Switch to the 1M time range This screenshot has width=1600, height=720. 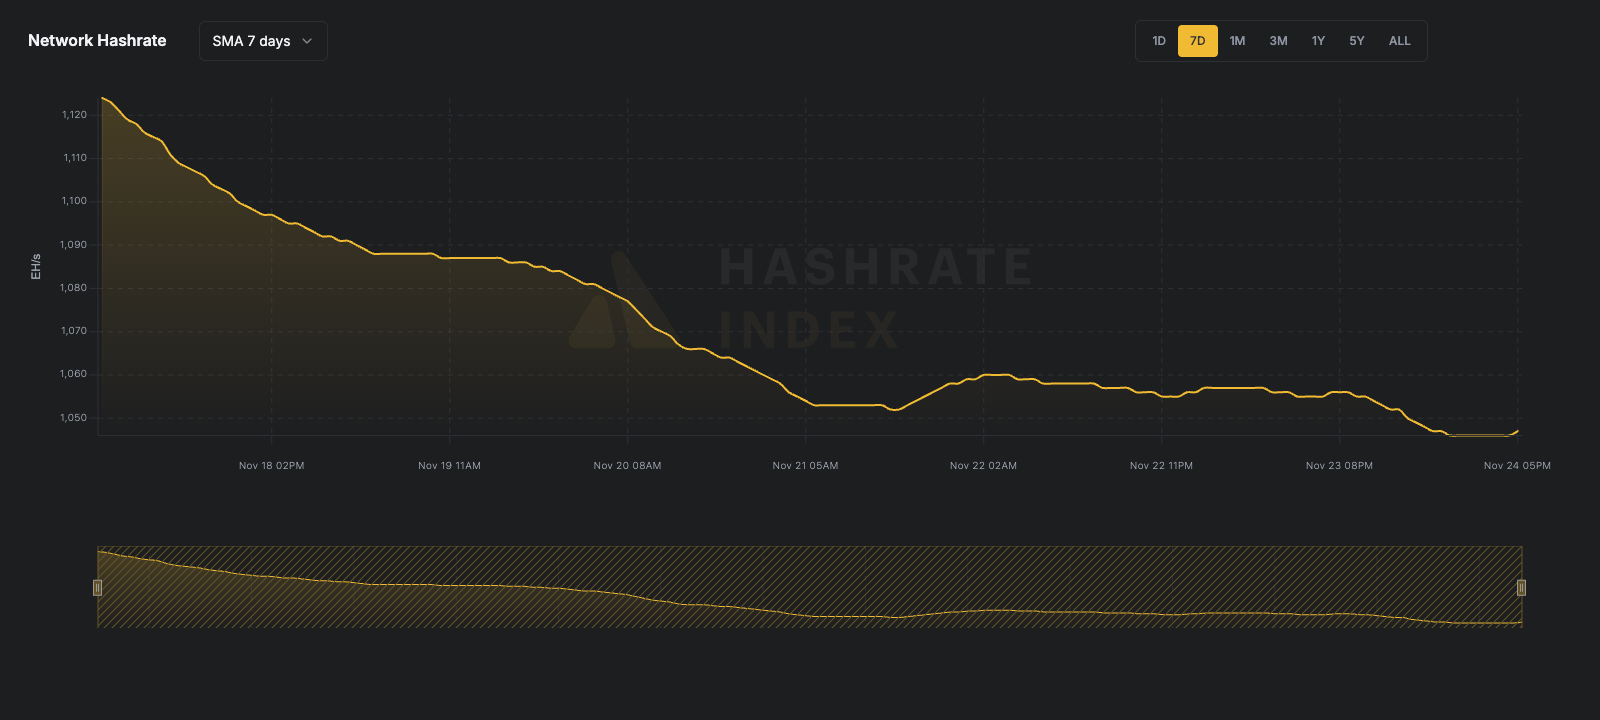click(1237, 41)
